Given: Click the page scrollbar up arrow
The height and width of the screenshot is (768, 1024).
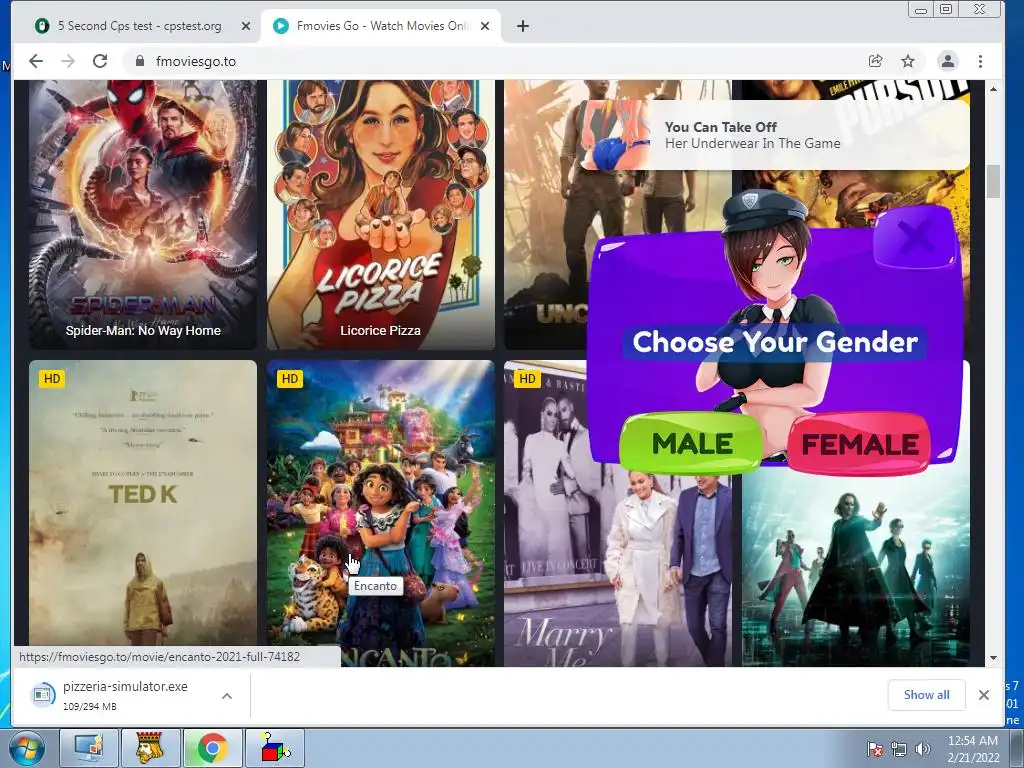Looking at the screenshot, I should [993, 88].
